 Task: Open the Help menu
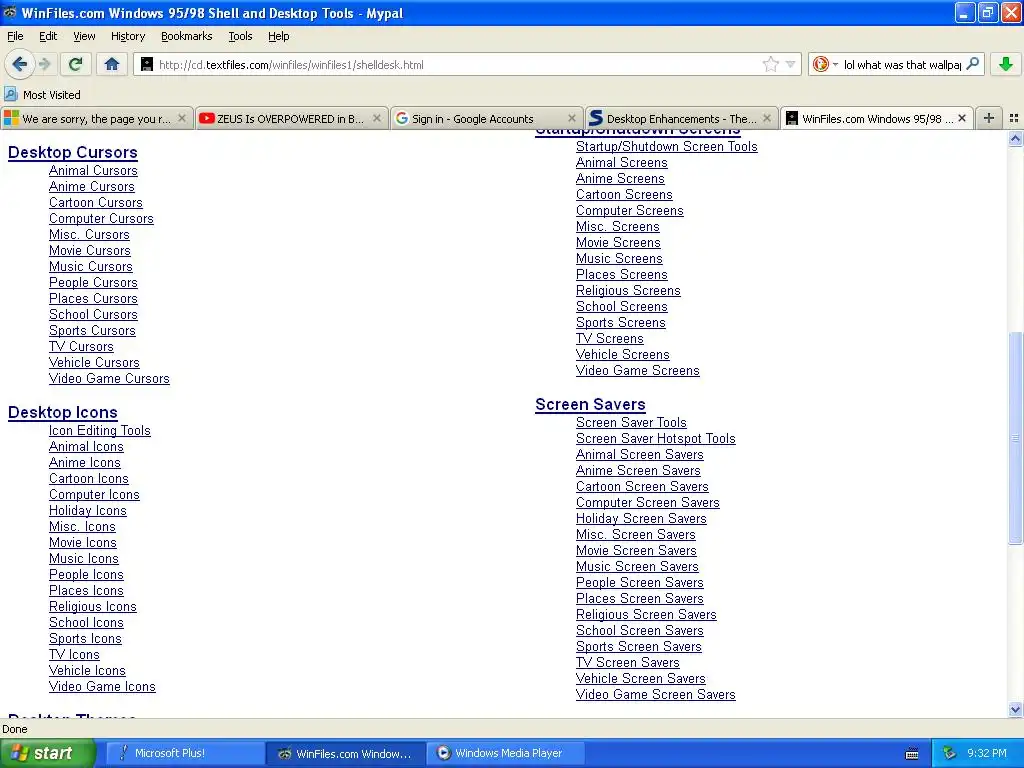278,36
